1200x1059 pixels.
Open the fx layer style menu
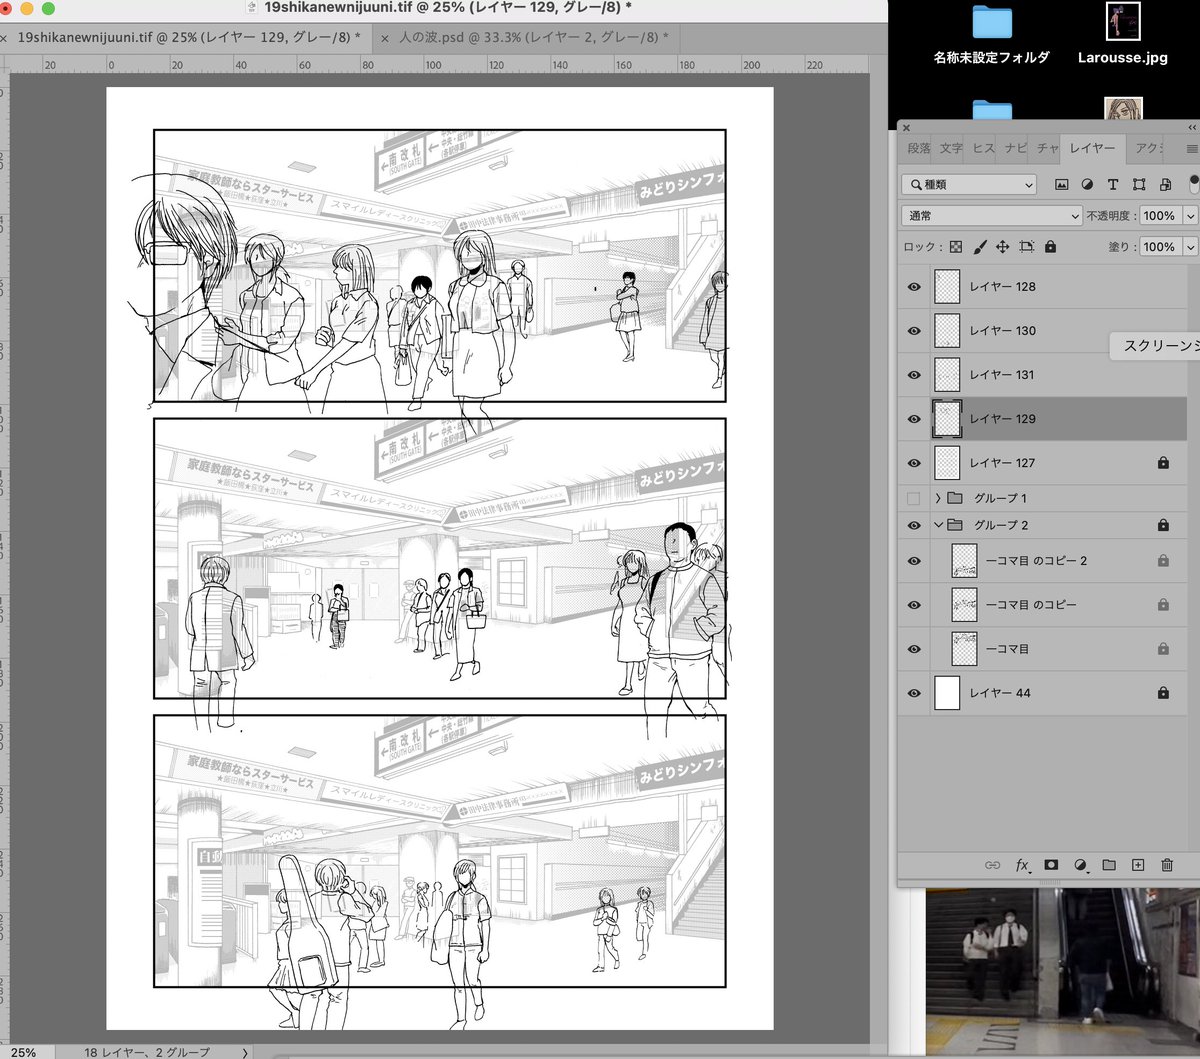pyautogui.click(x=1023, y=865)
